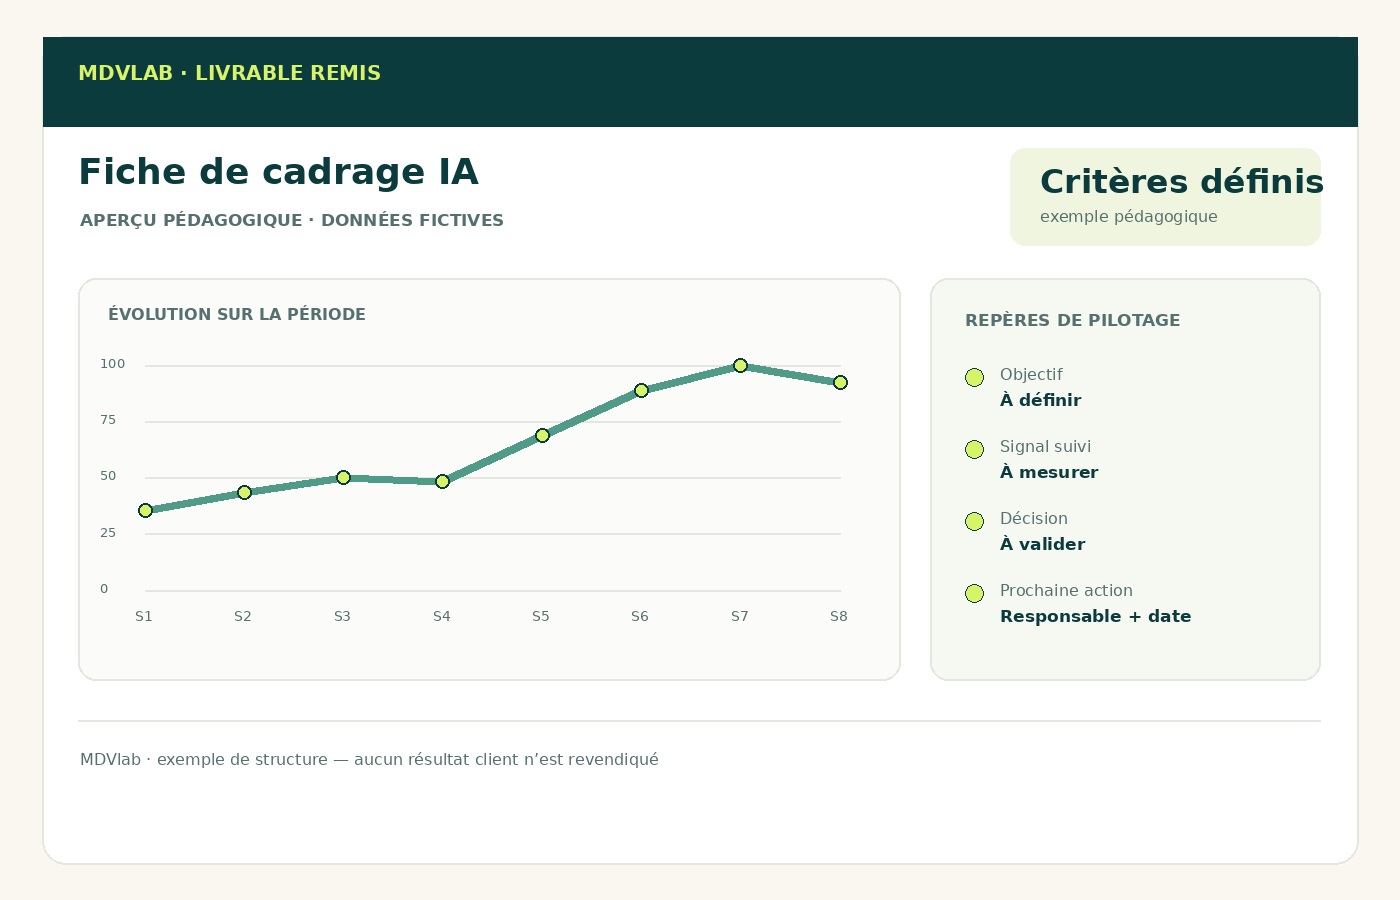
Task: Click the 100 y-axis gridline label
Action: pos(113,364)
